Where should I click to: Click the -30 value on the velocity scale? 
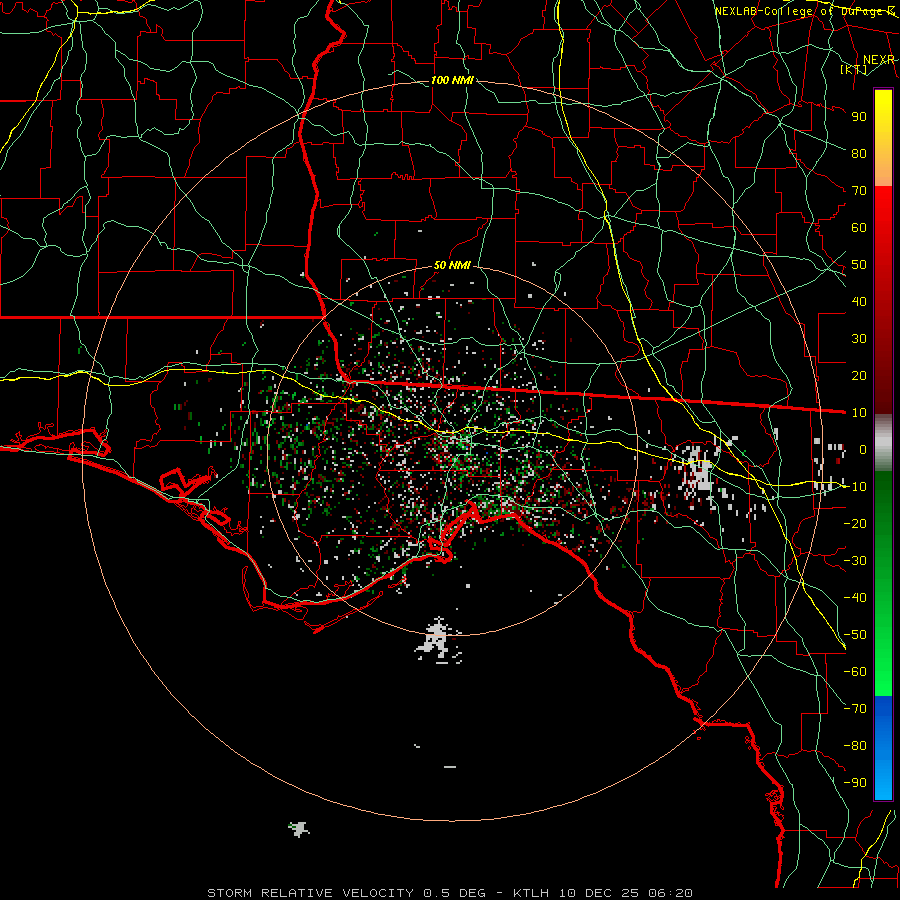855,561
